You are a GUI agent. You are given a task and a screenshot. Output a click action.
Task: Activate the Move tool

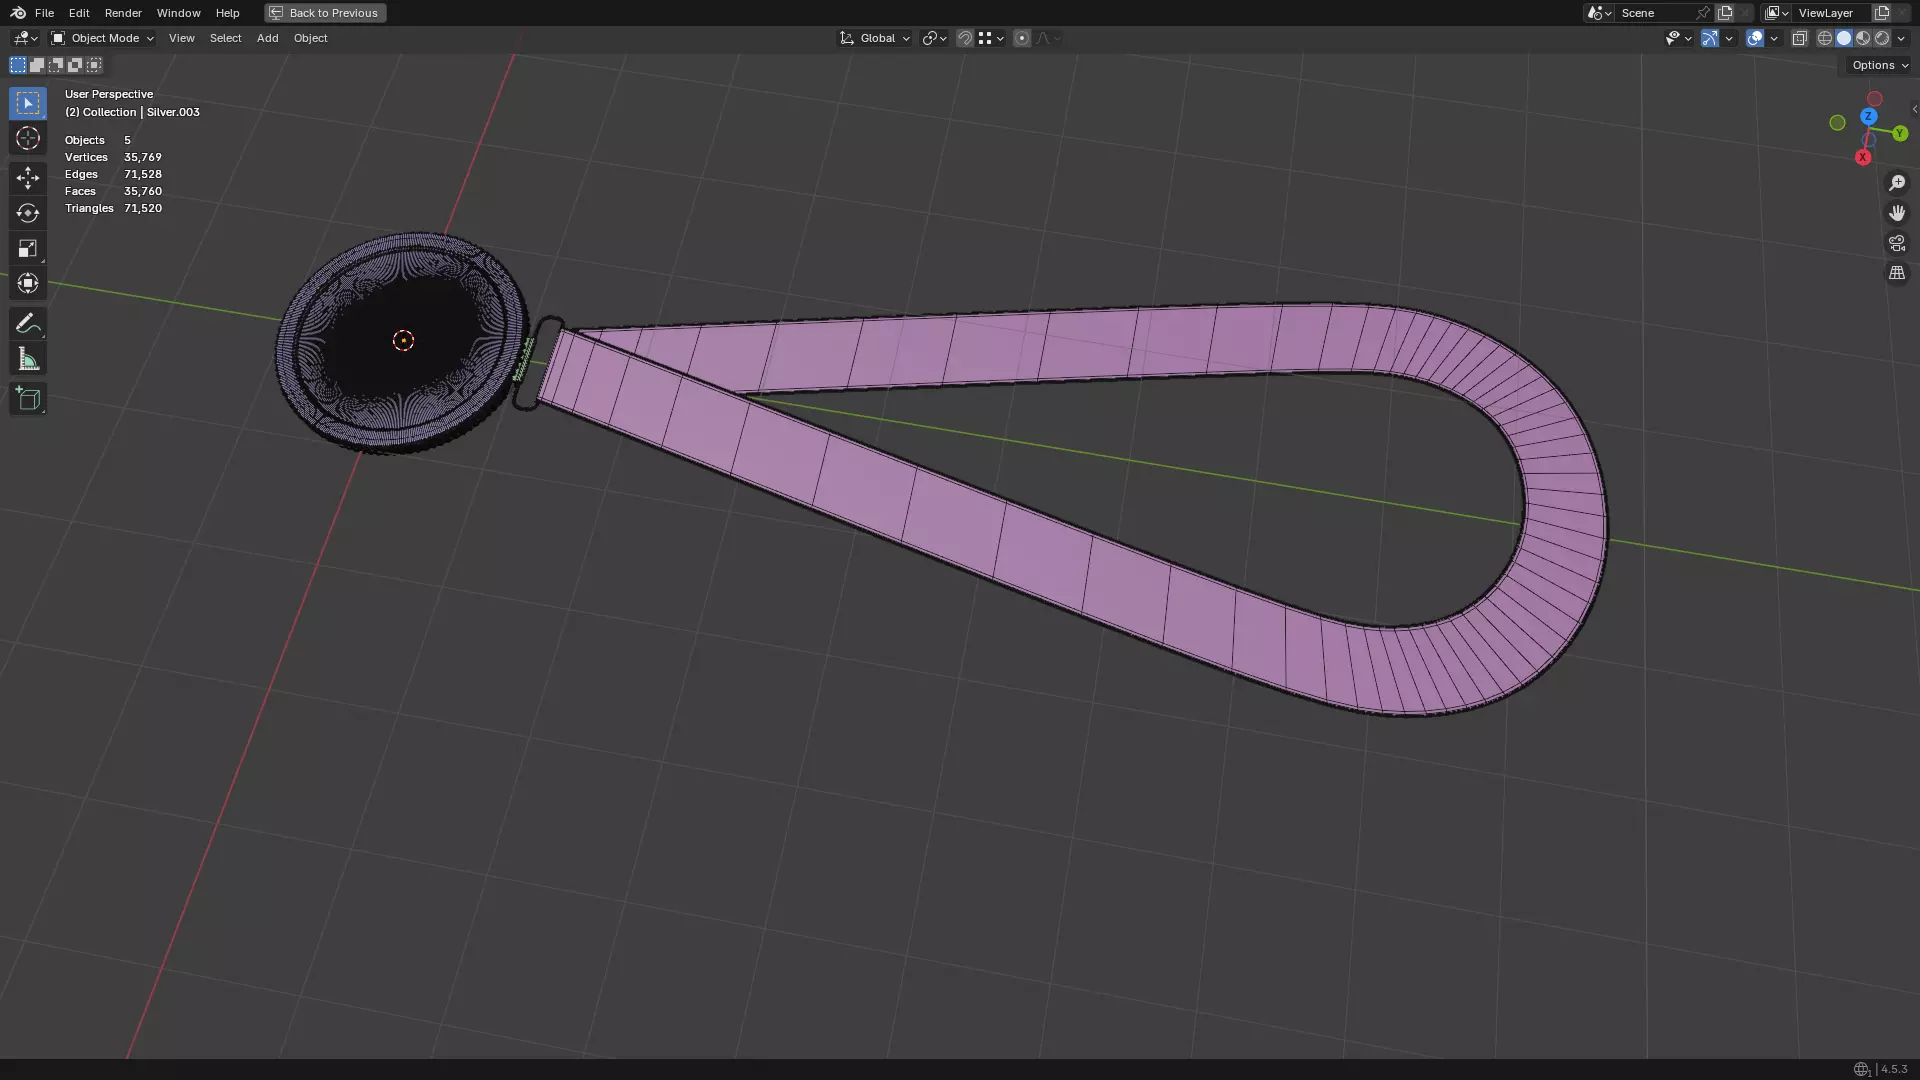point(28,178)
